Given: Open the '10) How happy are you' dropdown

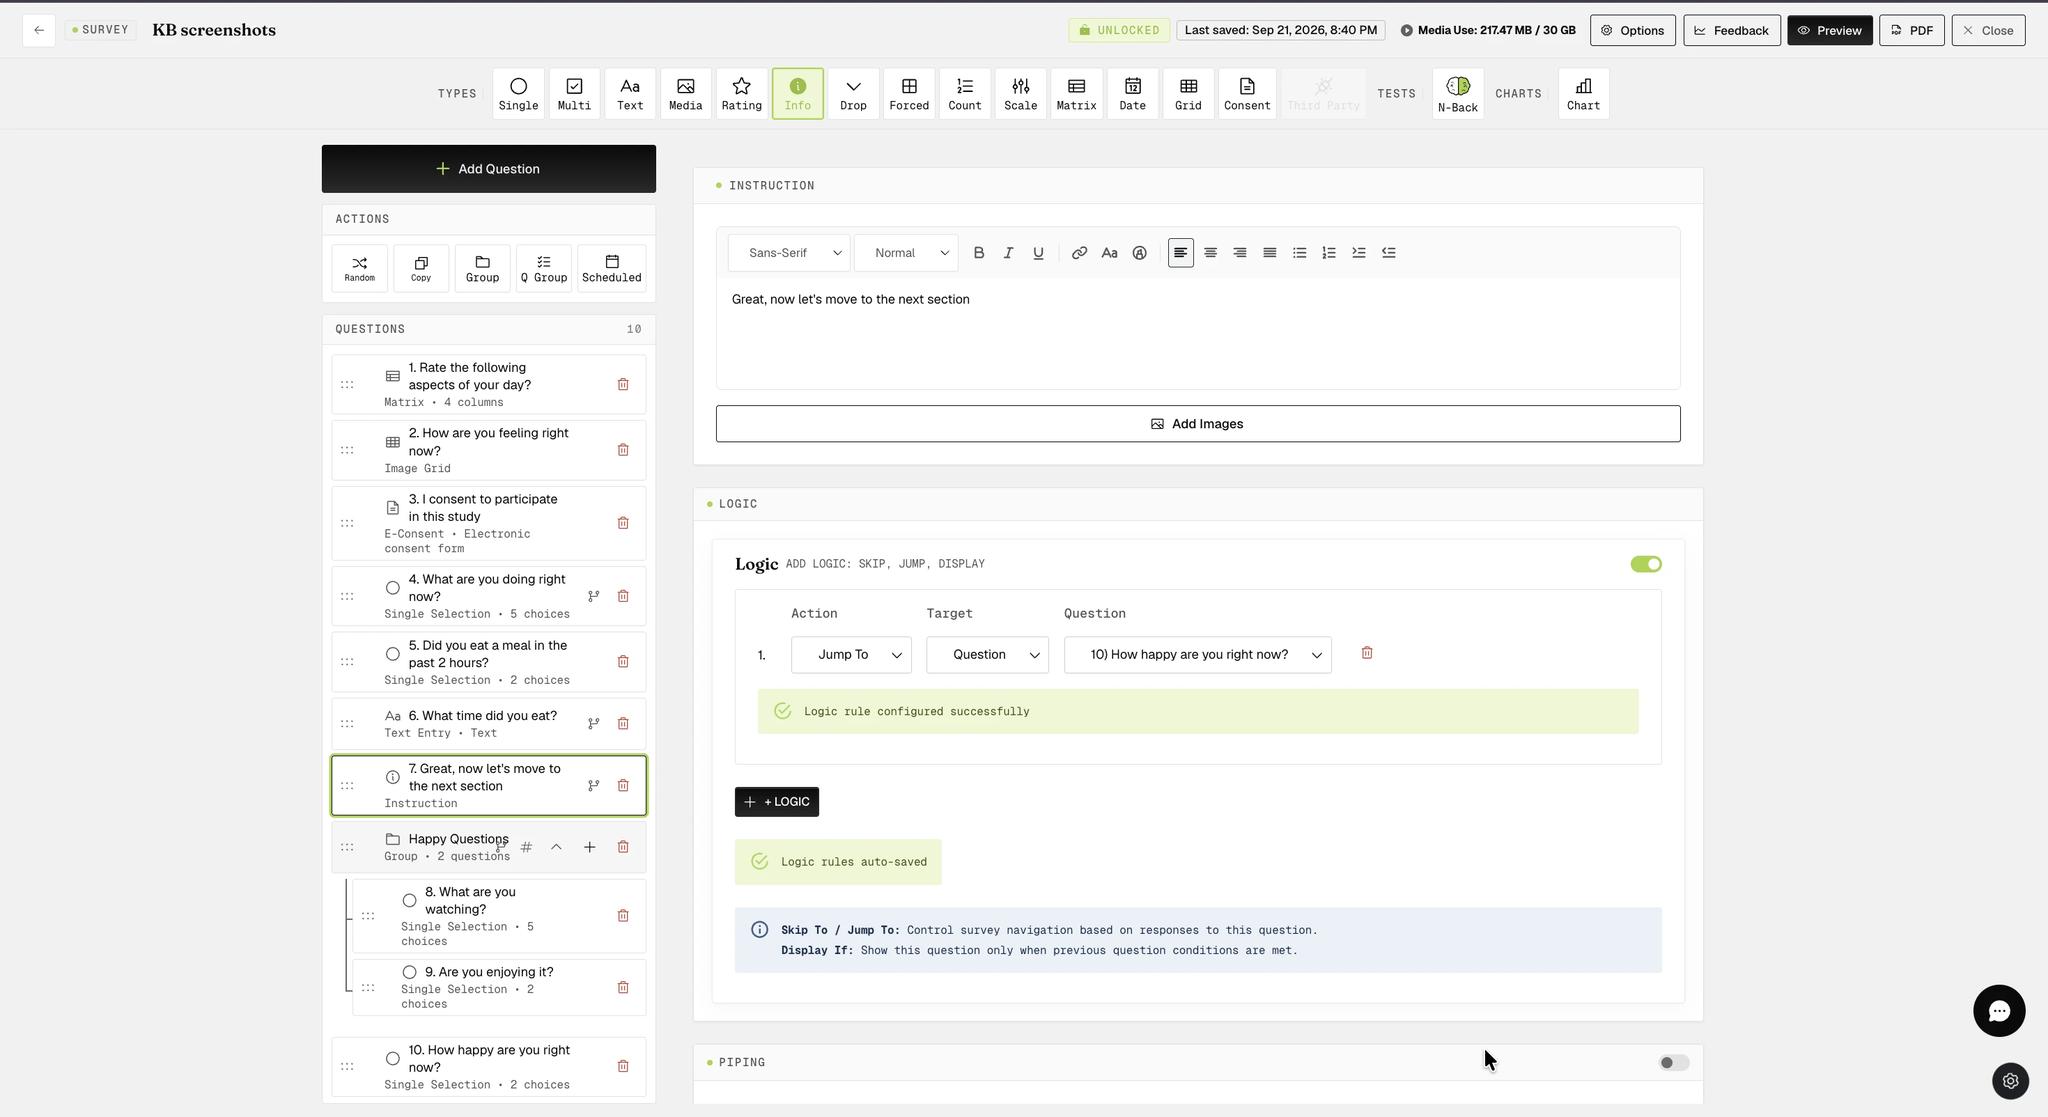Looking at the screenshot, I should coord(1197,655).
